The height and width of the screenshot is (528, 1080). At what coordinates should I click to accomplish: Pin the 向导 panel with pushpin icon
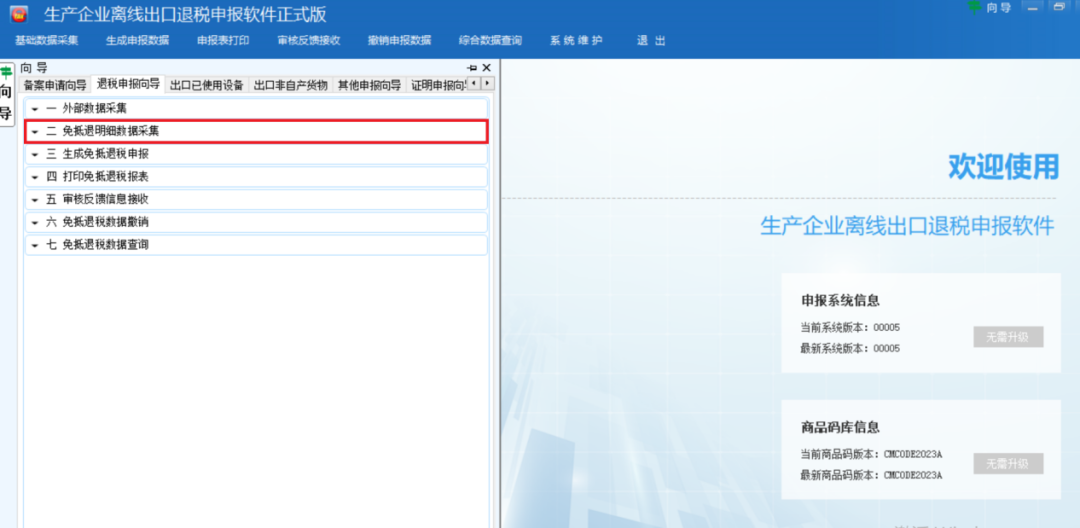[x=471, y=68]
